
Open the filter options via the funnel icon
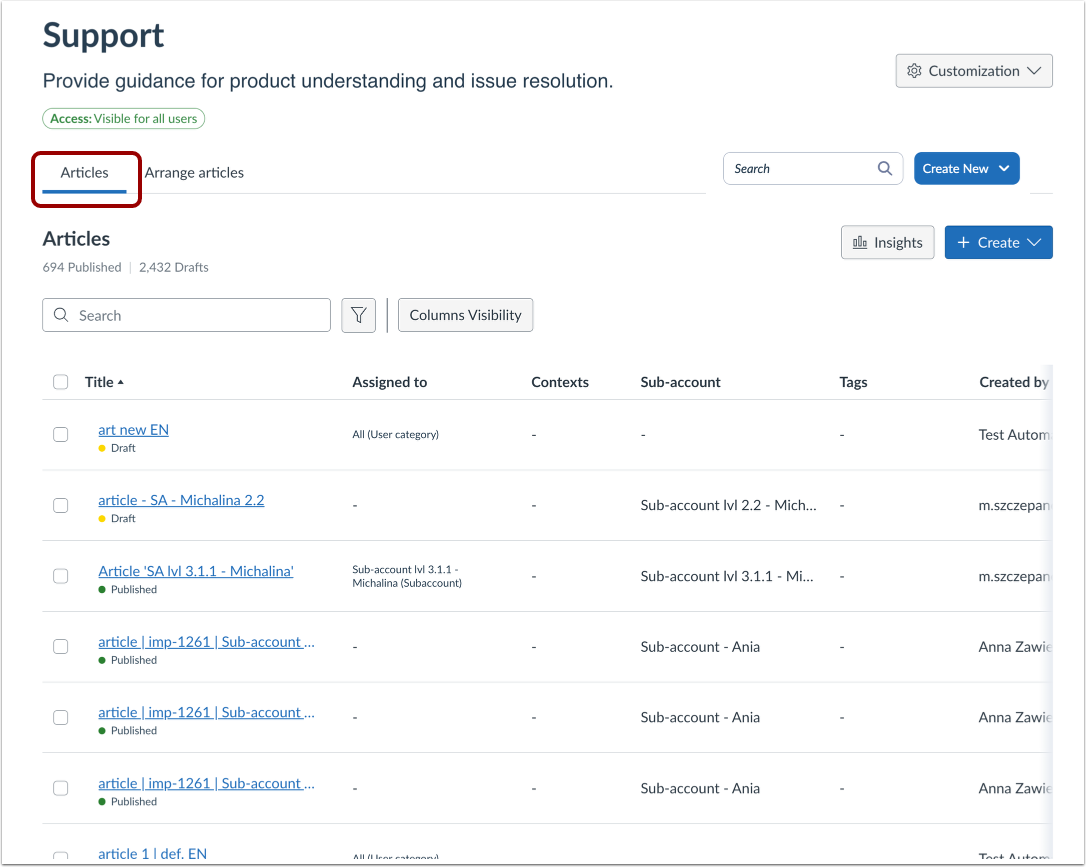coord(358,314)
